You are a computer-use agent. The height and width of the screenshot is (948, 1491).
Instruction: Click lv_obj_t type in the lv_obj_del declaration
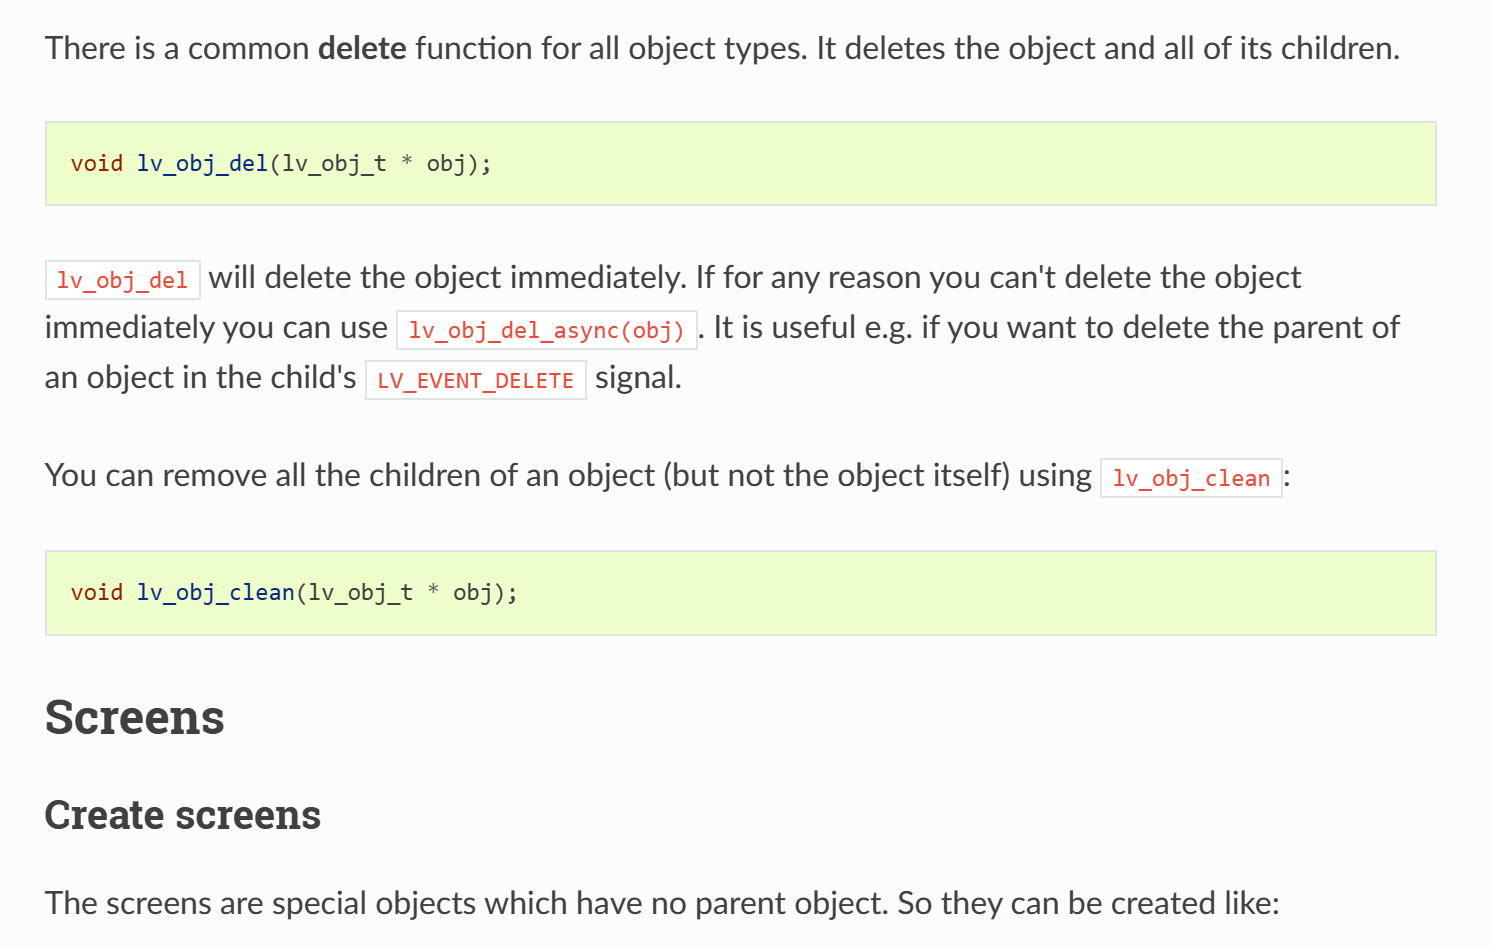point(334,164)
